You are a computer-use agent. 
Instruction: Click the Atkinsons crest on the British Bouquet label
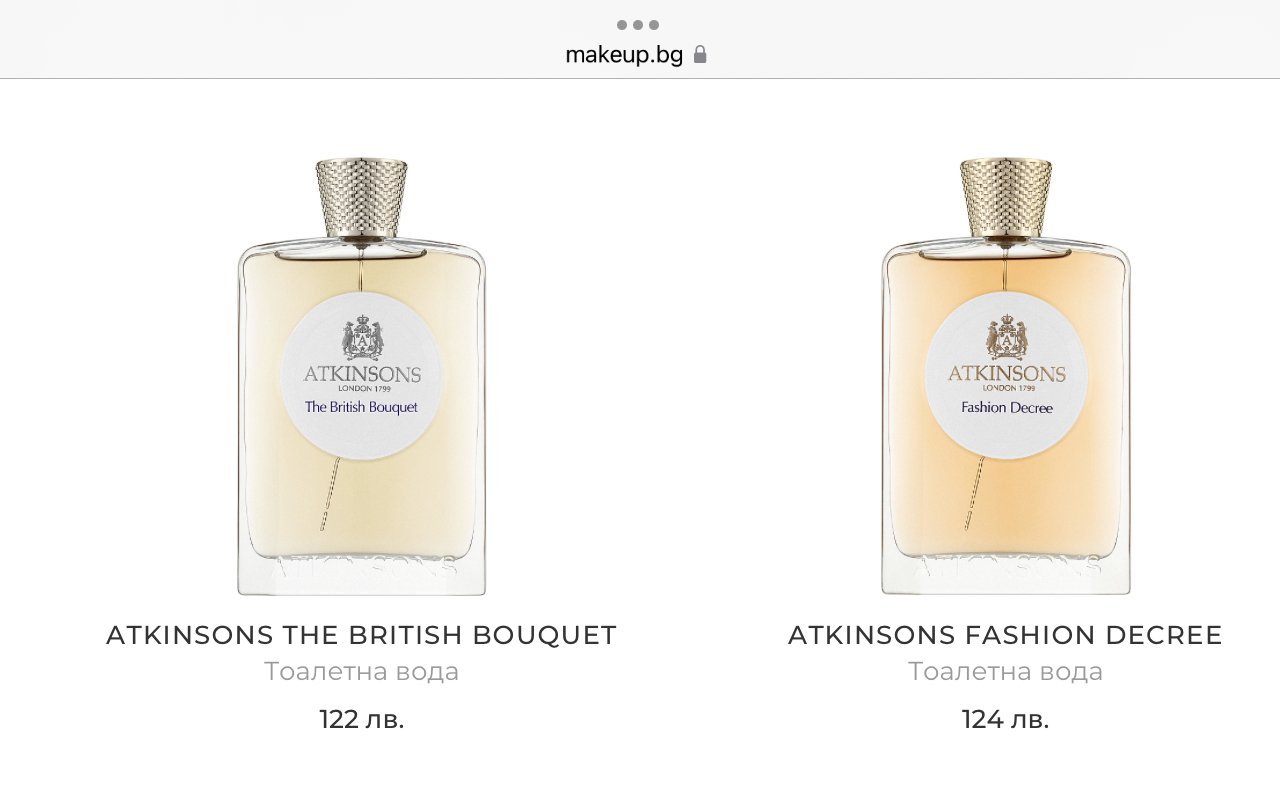point(362,338)
